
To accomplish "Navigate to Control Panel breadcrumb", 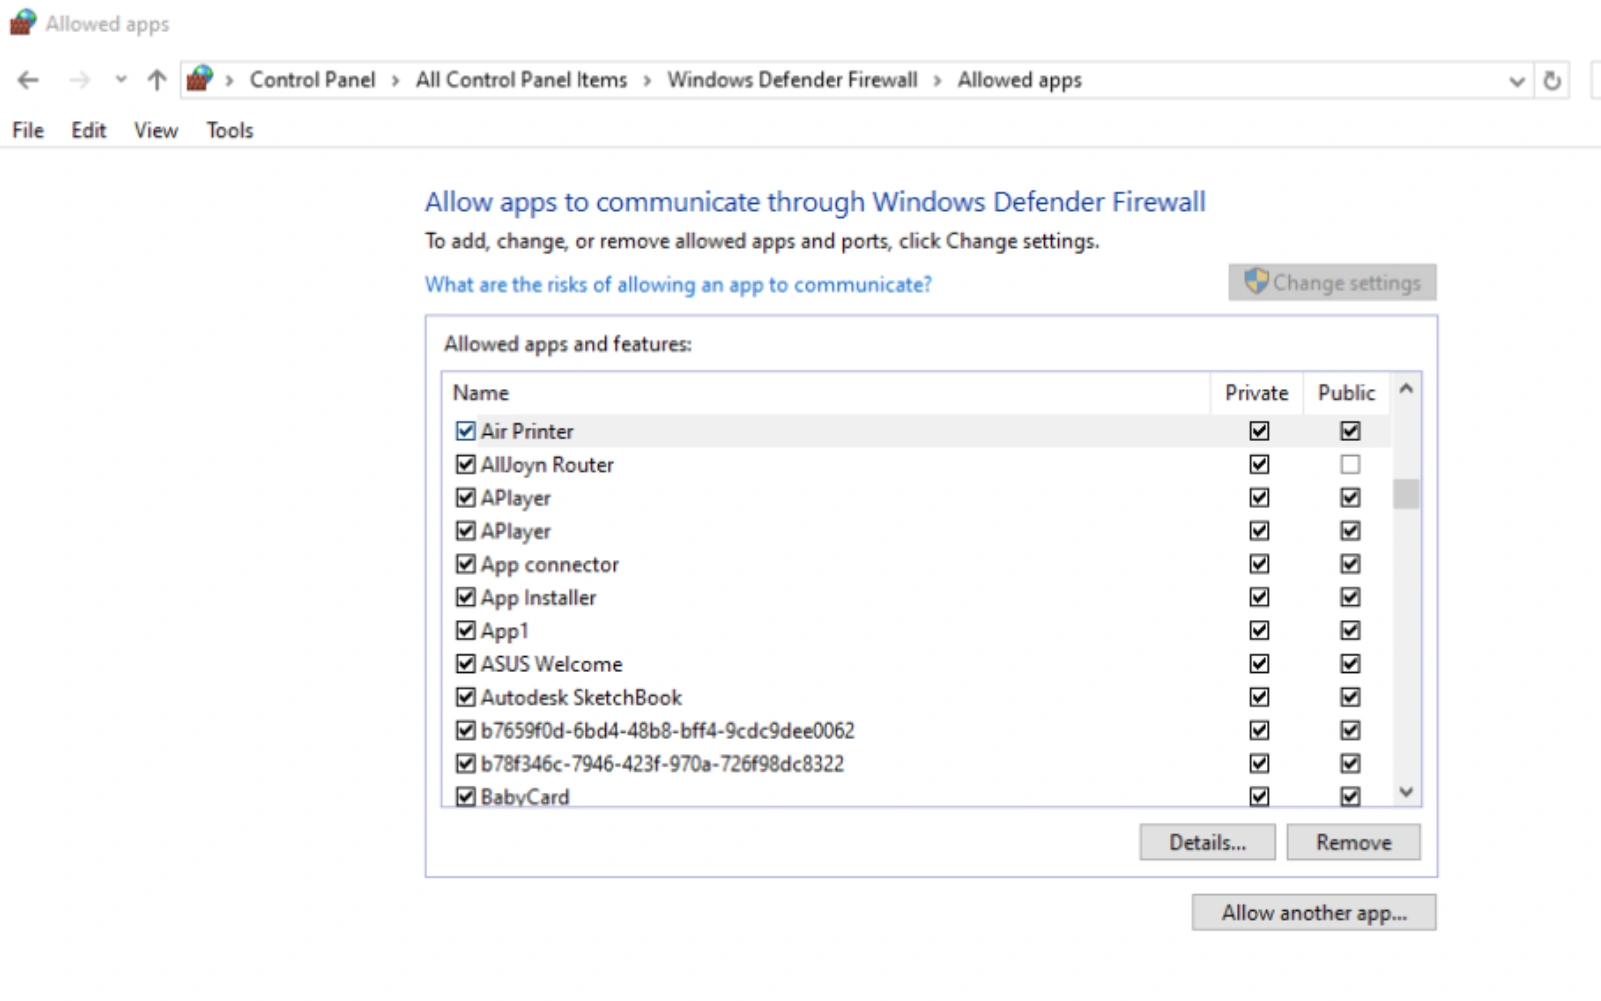I will click(313, 80).
